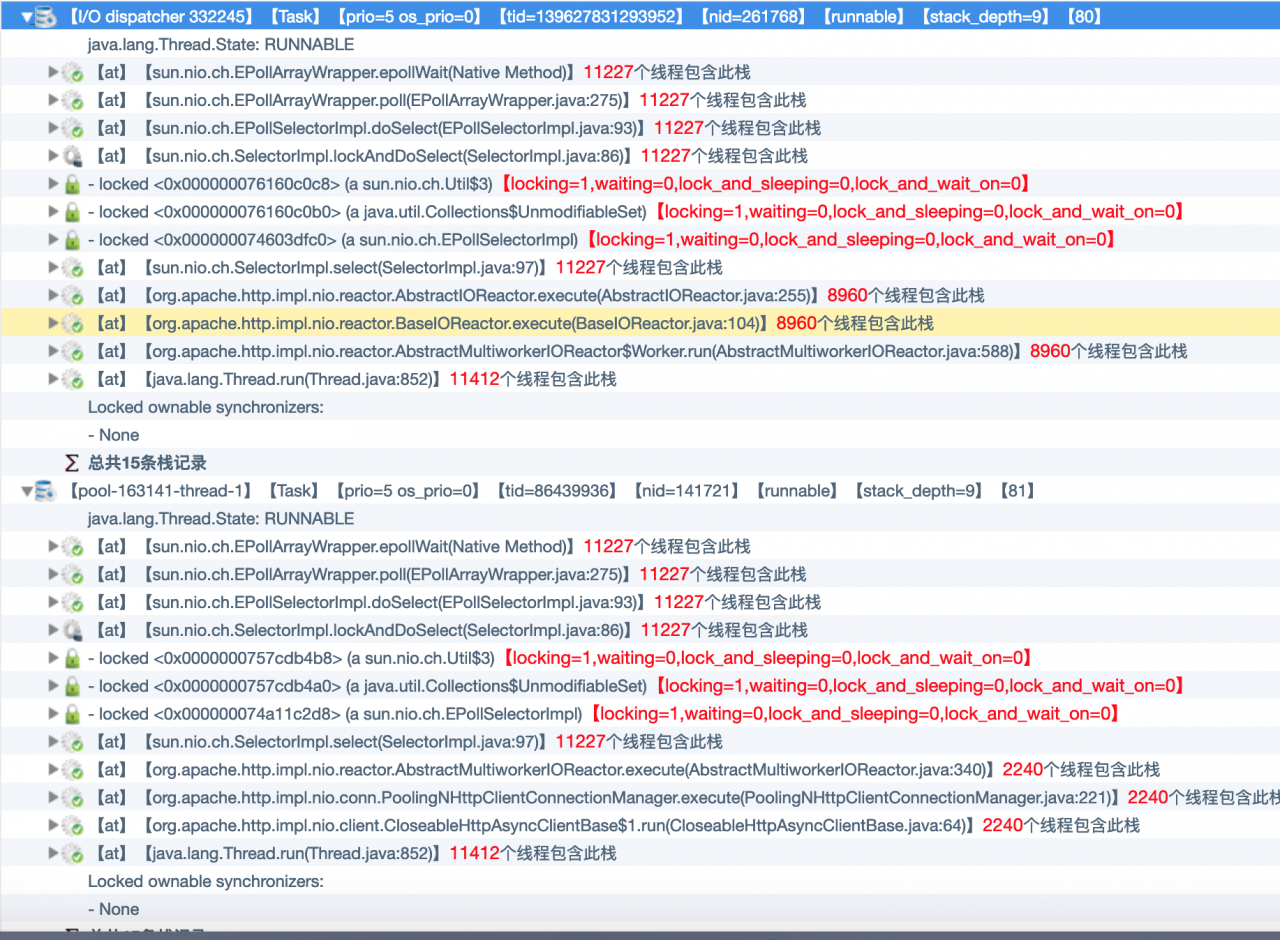1280x940 pixels.
Task: Expand the AbstractIOReactor.execute frame
Action: pos(53,295)
